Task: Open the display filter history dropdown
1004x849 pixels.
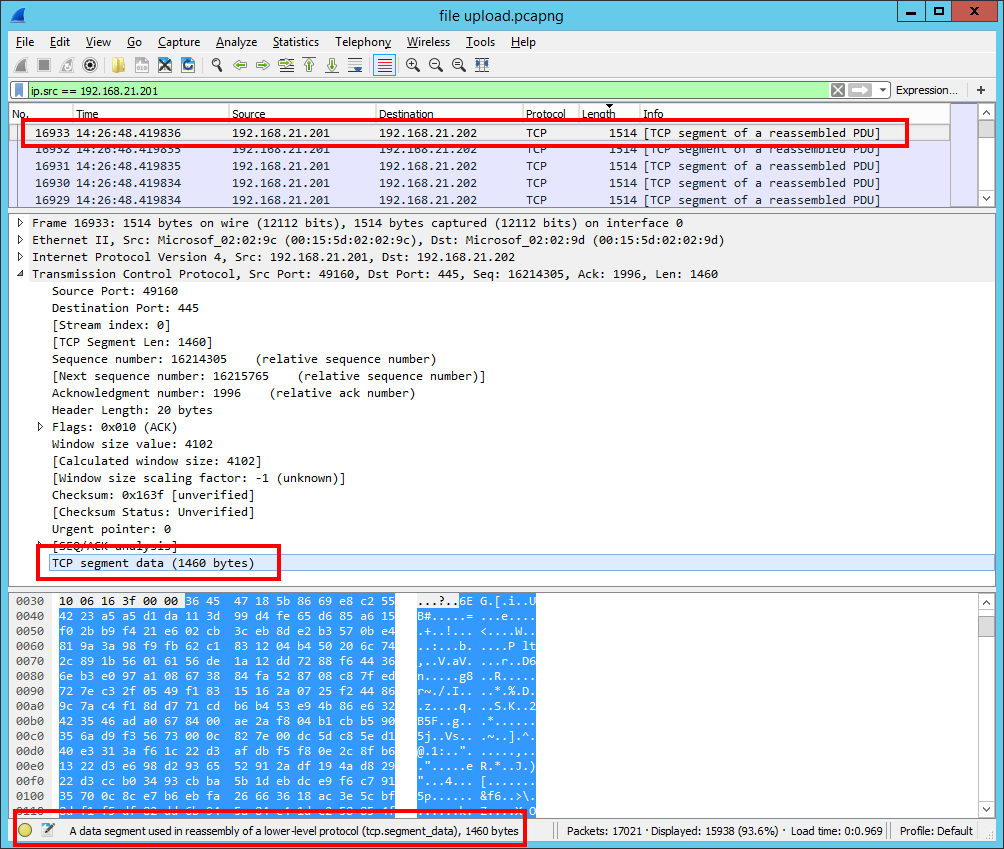Action: (883, 90)
